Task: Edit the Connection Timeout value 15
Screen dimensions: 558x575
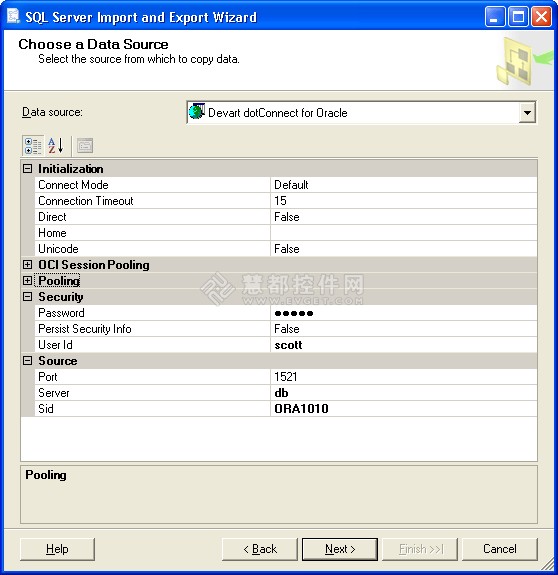Action: click(404, 201)
